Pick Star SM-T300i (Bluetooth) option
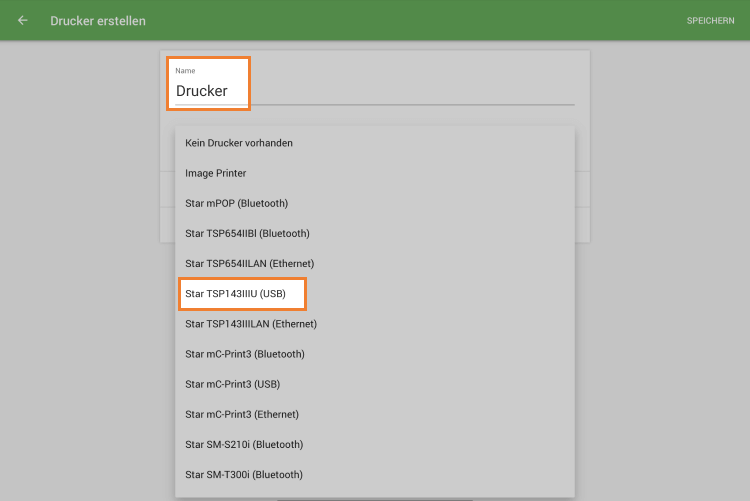The width and height of the screenshot is (750, 501). pyautogui.click(x=244, y=474)
